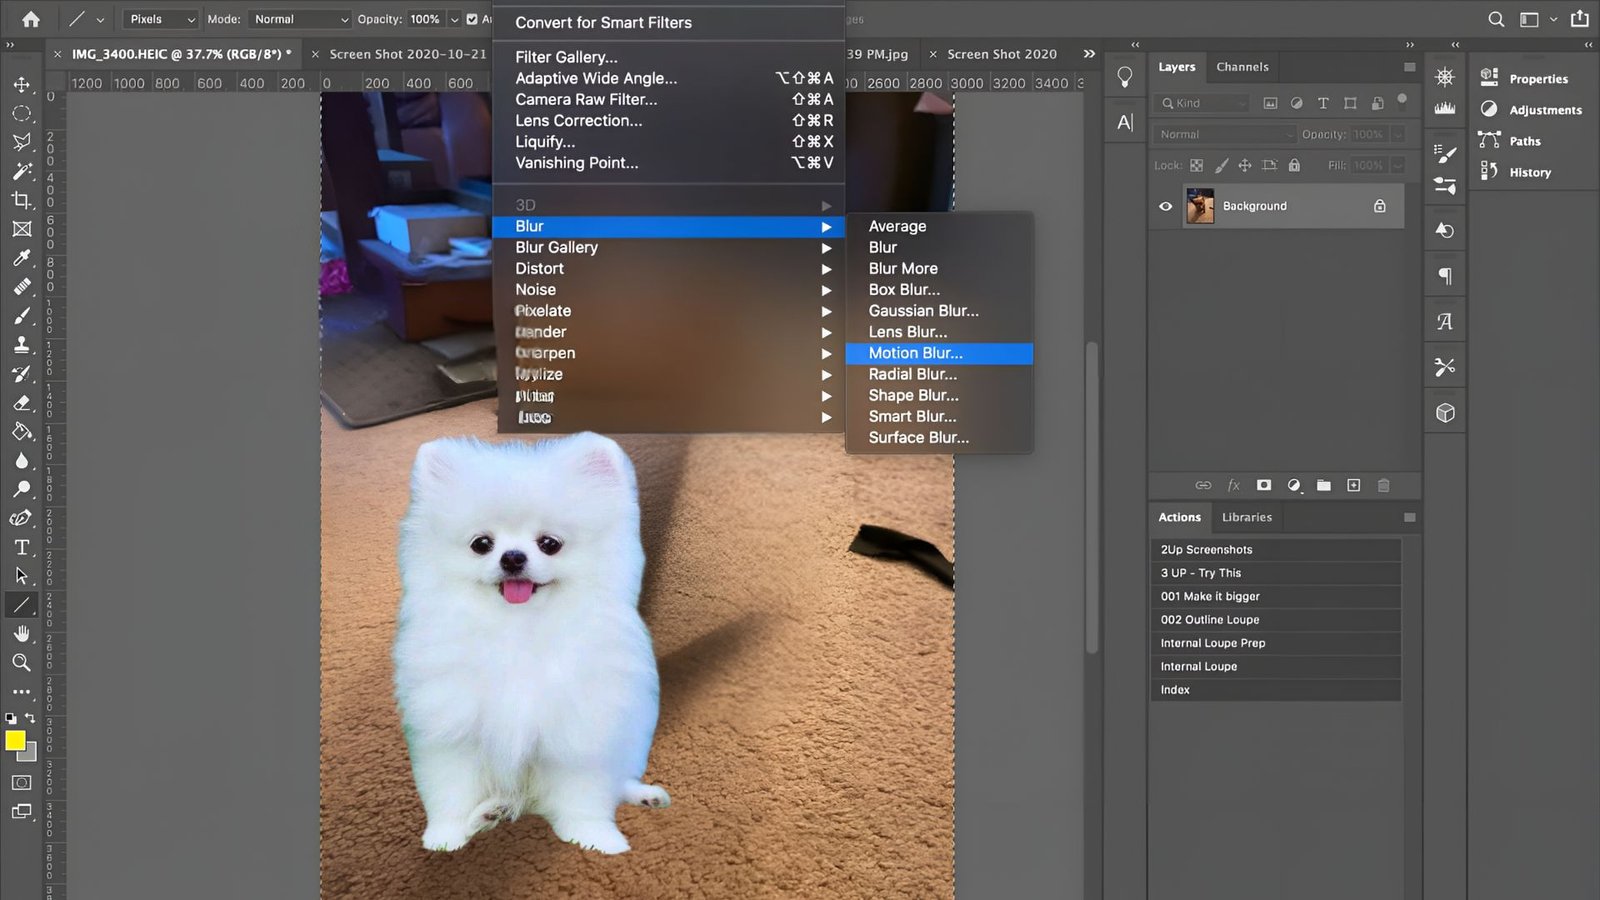Click the Add layer mask icon
The image size is (1600, 900).
[x=1264, y=485]
